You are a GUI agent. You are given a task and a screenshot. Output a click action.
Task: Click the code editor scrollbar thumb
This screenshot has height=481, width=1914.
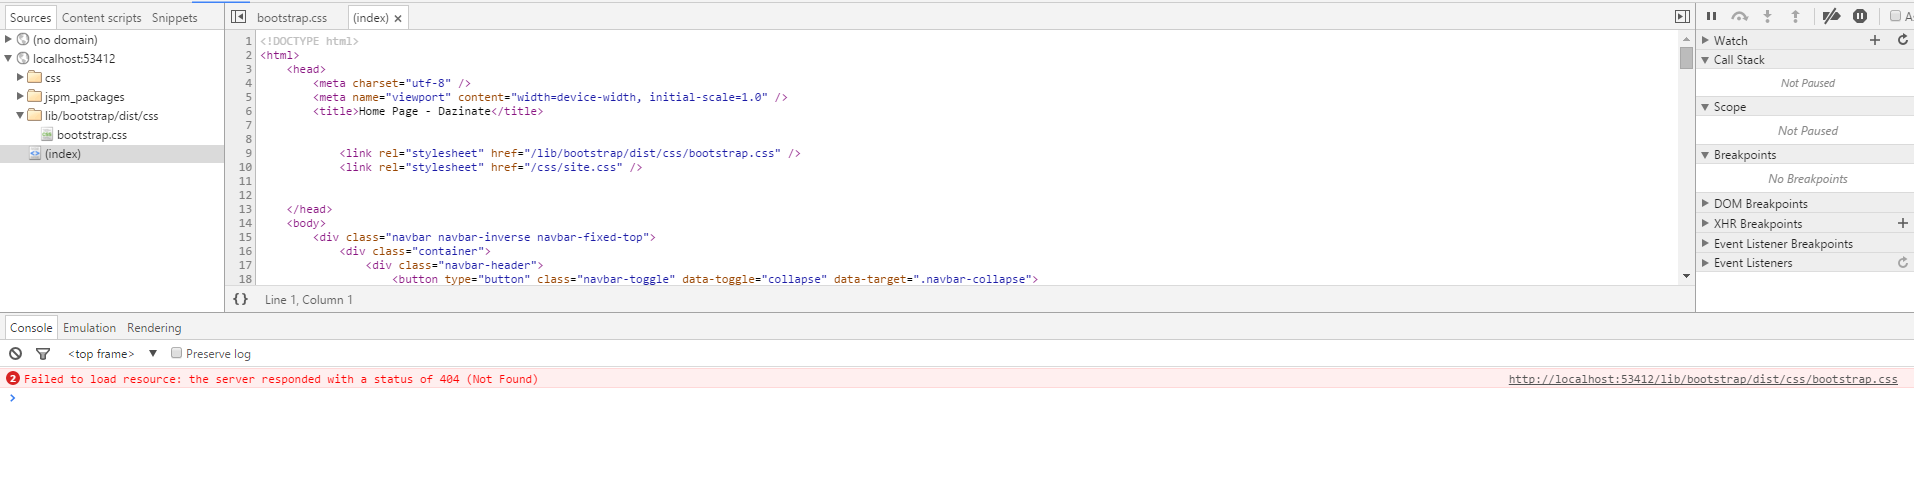click(1686, 57)
